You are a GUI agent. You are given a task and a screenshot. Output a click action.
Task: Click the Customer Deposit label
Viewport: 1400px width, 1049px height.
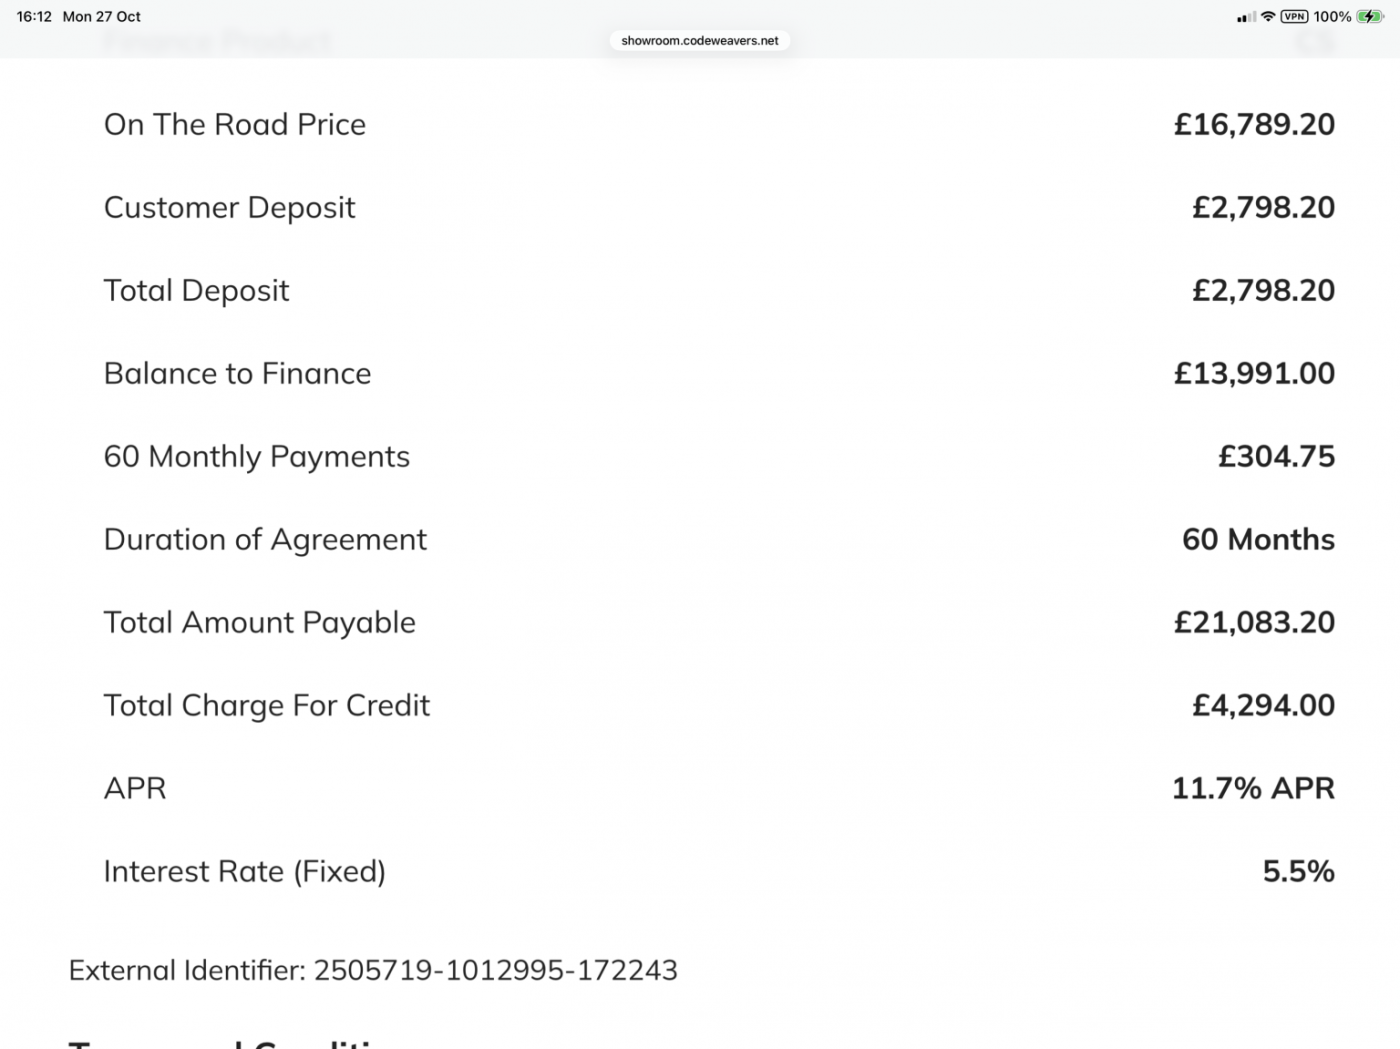229,207
